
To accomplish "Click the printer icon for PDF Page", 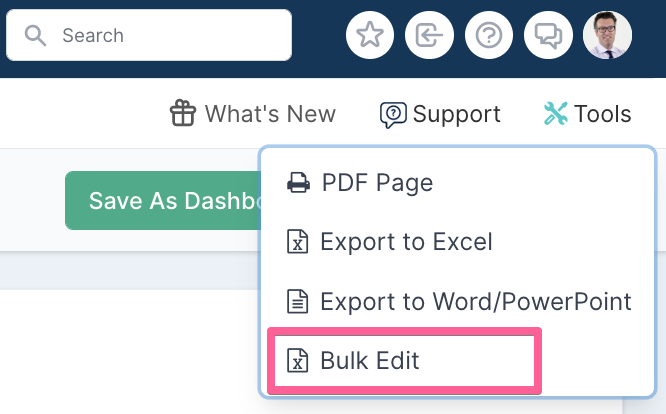I will pyautogui.click(x=298, y=183).
